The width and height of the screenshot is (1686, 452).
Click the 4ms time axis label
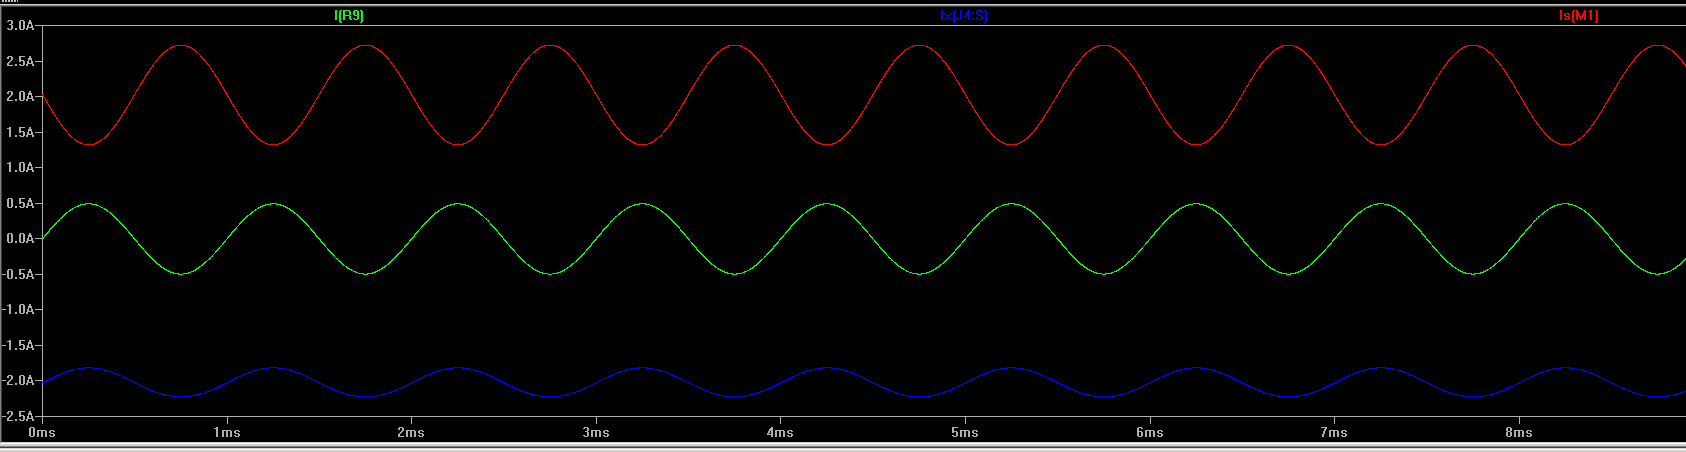click(x=780, y=432)
